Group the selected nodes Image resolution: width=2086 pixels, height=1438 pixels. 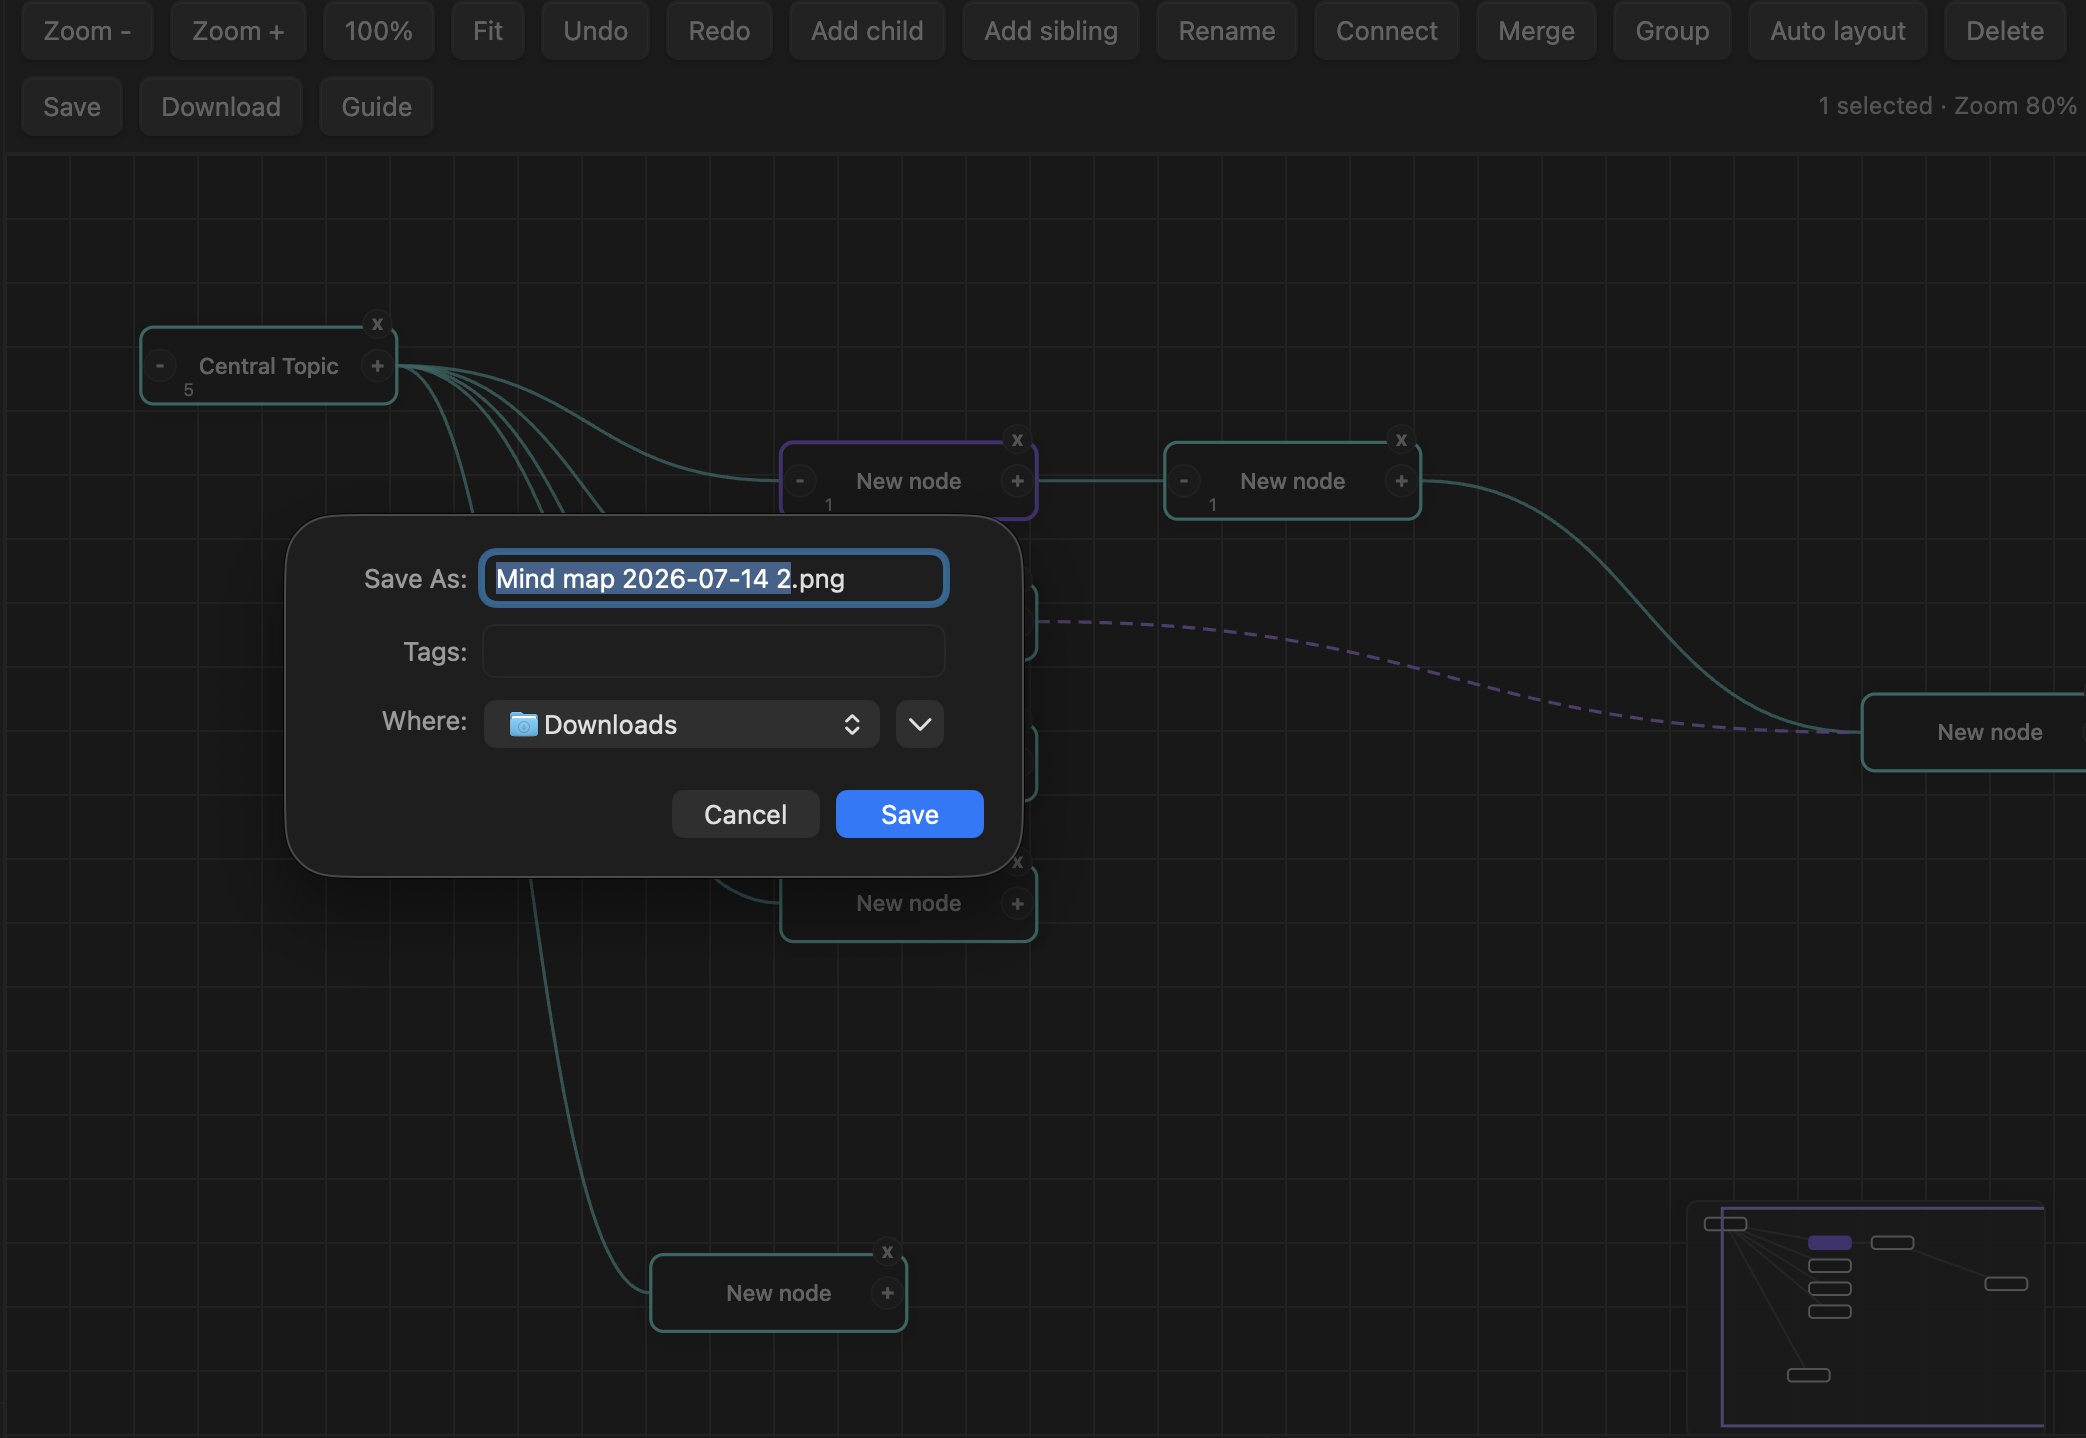(1673, 31)
